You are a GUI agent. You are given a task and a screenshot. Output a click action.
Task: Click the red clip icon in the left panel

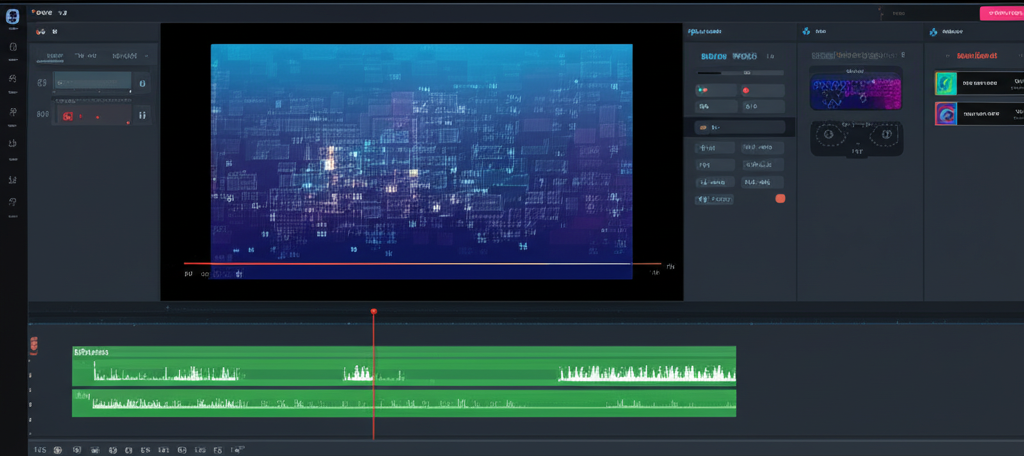coord(66,116)
